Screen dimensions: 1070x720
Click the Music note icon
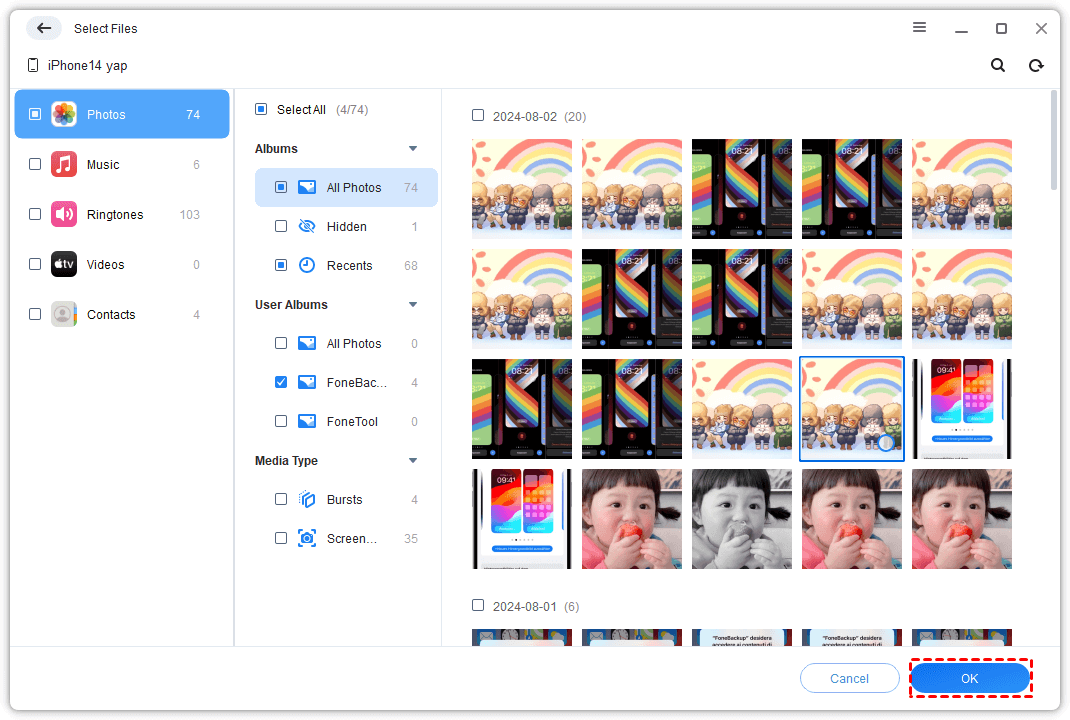coord(64,164)
